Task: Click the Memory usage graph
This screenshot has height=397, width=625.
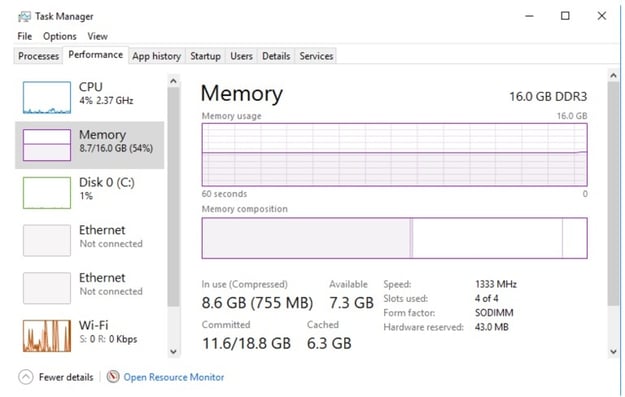Action: (x=395, y=155)
